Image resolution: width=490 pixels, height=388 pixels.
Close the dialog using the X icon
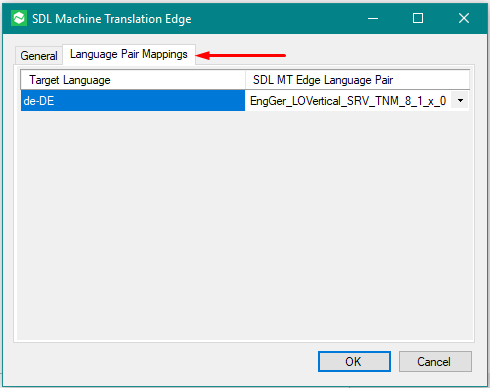tap(464, 18)
